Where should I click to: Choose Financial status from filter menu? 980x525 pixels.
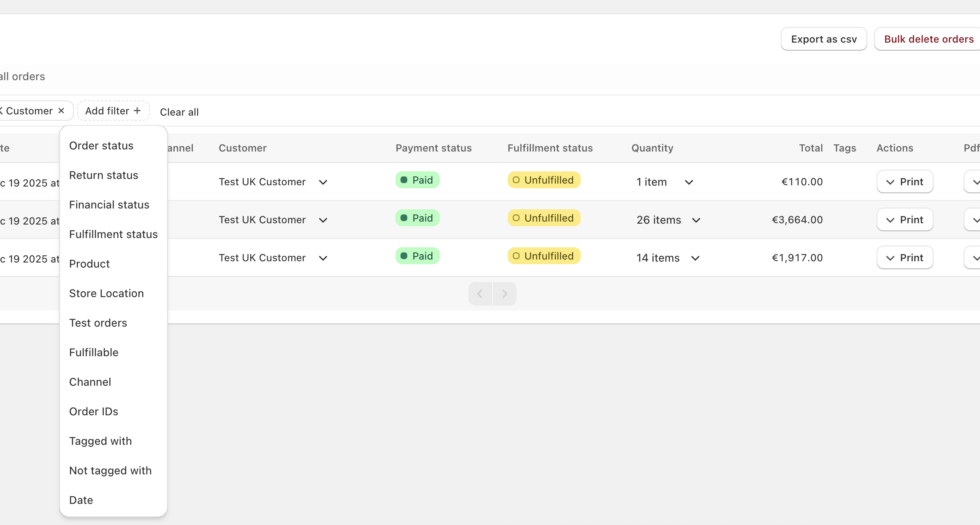click(109, 205)
